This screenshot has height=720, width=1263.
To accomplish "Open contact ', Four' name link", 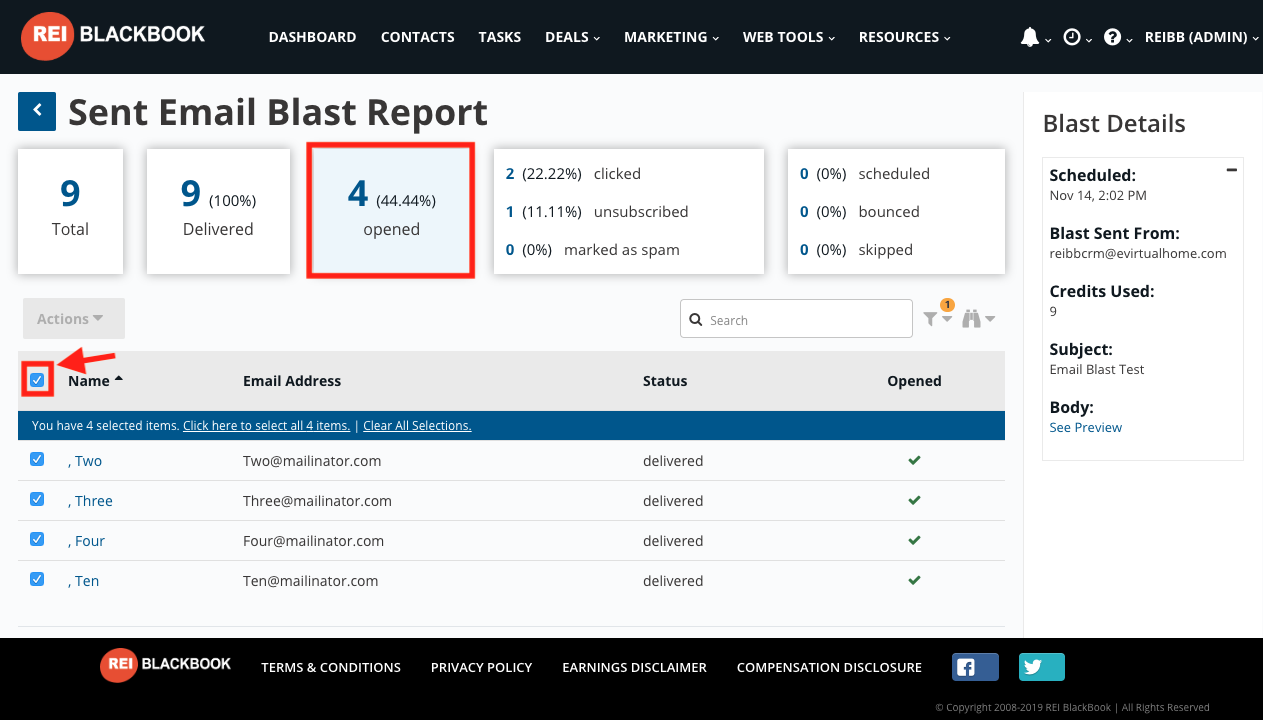I will click(86, 541).
